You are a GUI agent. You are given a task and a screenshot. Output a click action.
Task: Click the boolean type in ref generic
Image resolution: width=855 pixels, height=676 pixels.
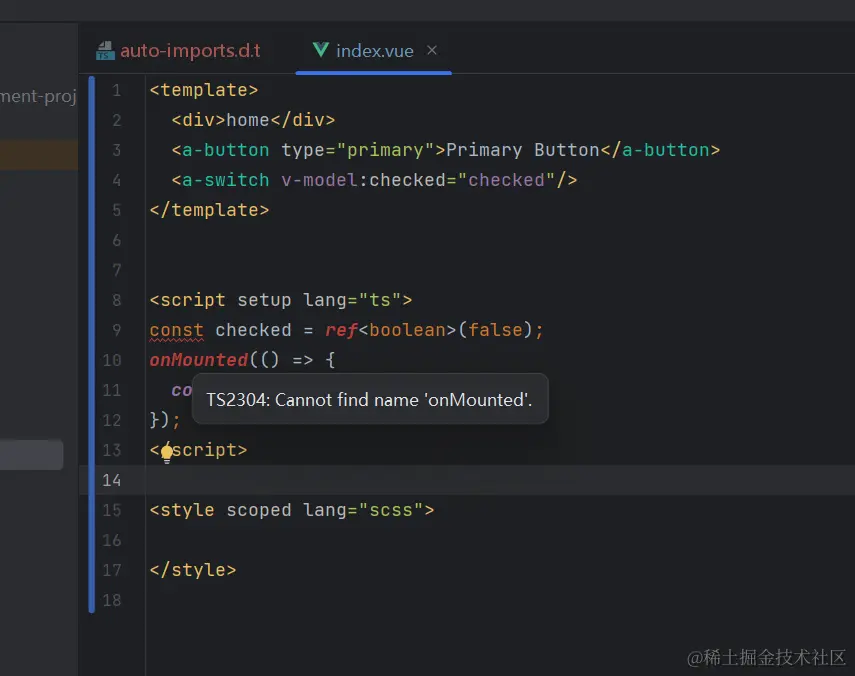407,330
